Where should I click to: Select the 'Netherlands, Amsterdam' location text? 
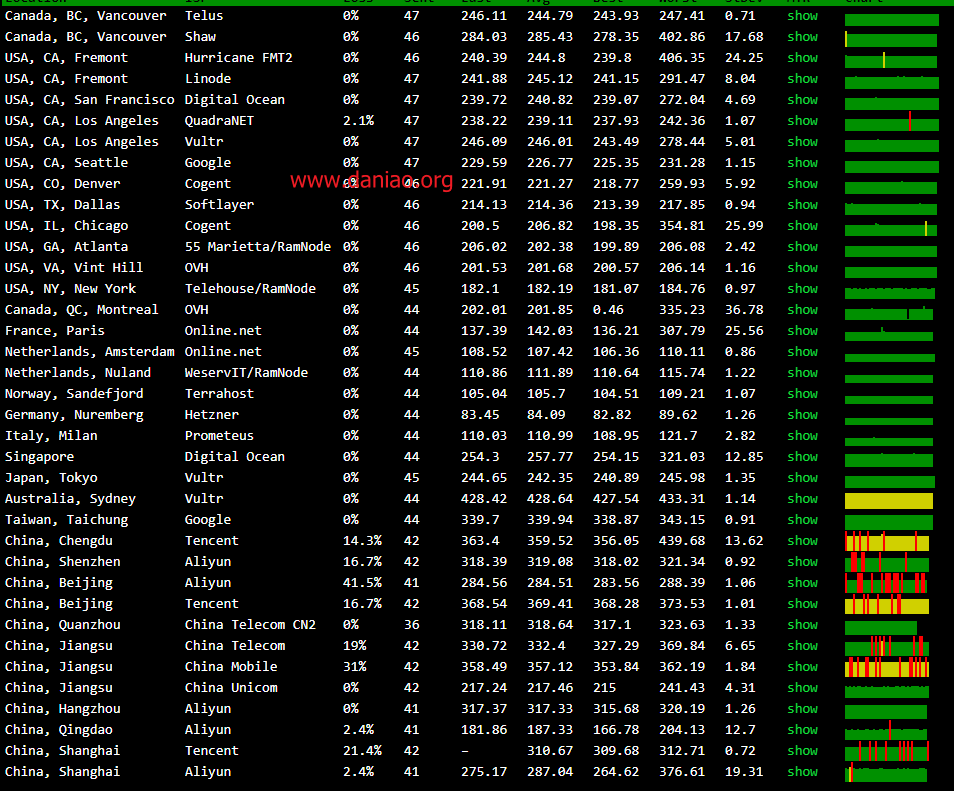tap(89, 352)
